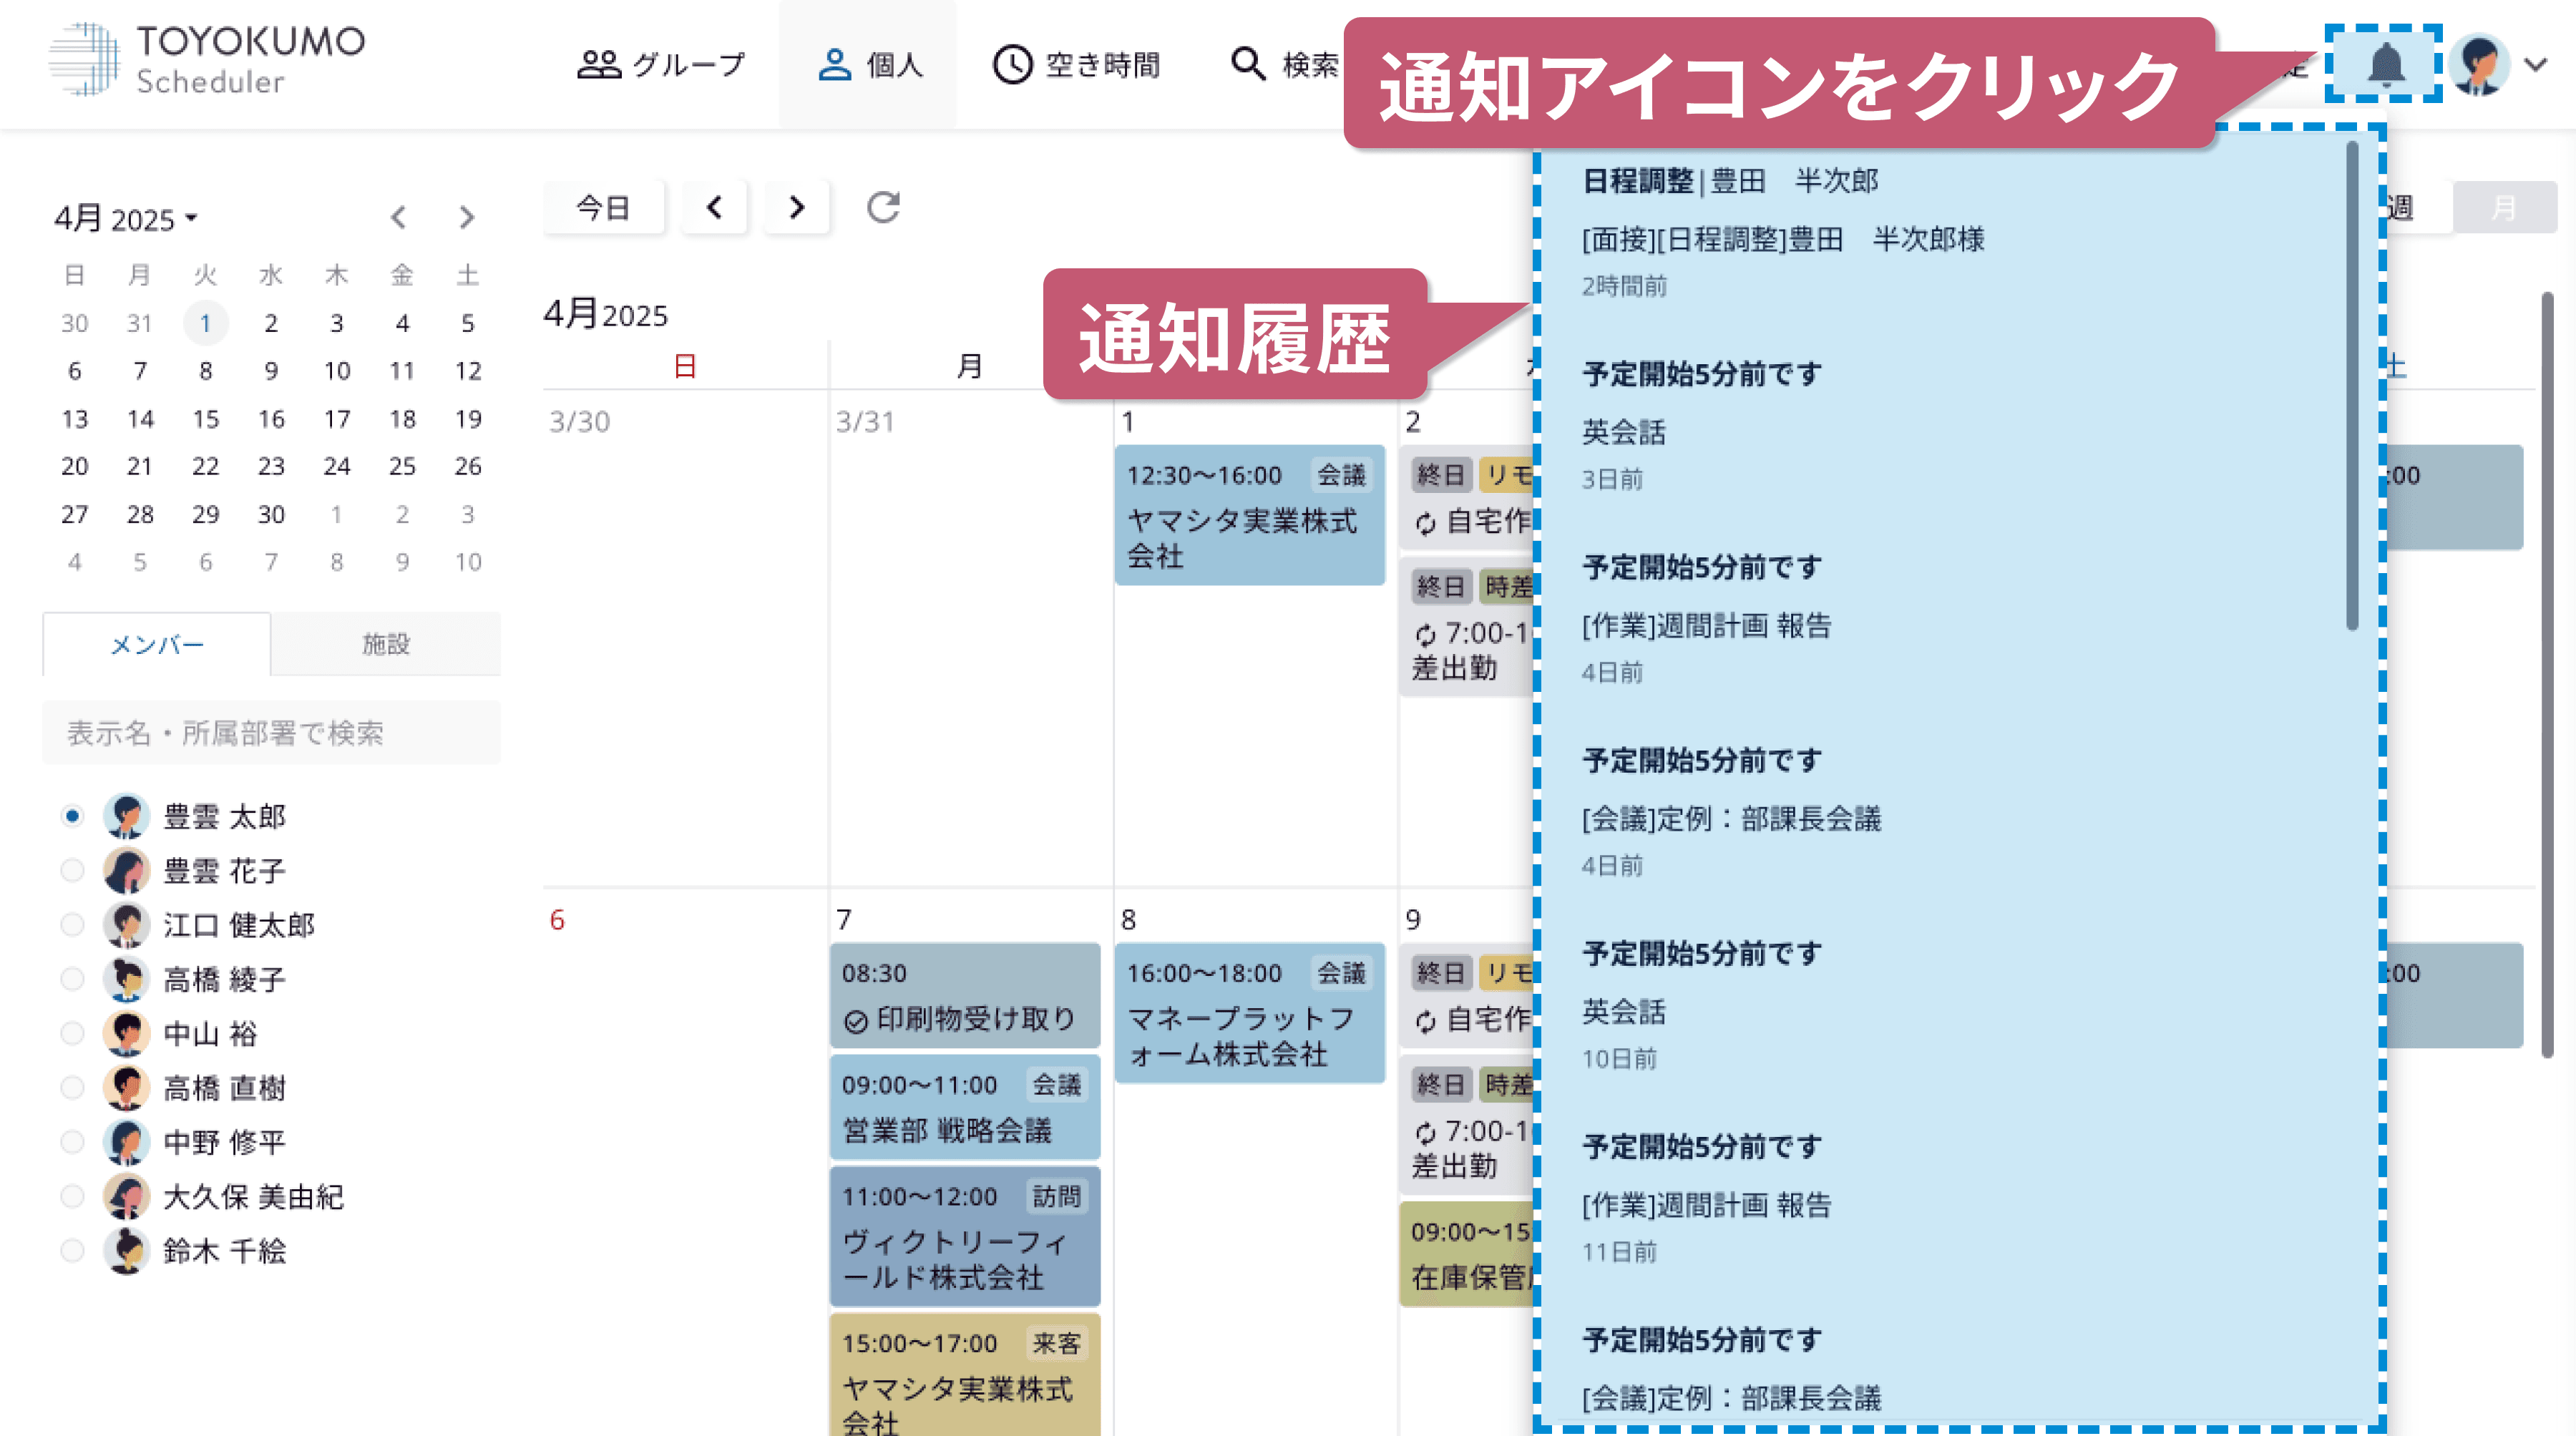Reload the calendar with the refresh icon
This screenshot has width=2576, height=1436.
[x=883, y=207]
